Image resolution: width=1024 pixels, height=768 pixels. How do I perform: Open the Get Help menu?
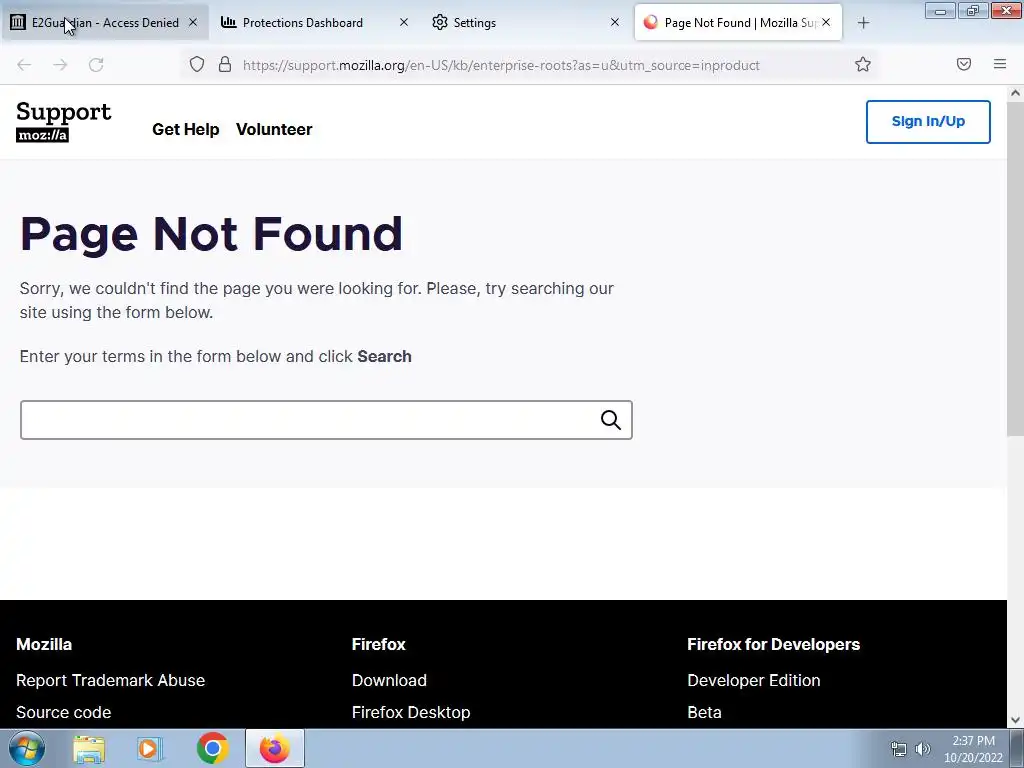185,129
